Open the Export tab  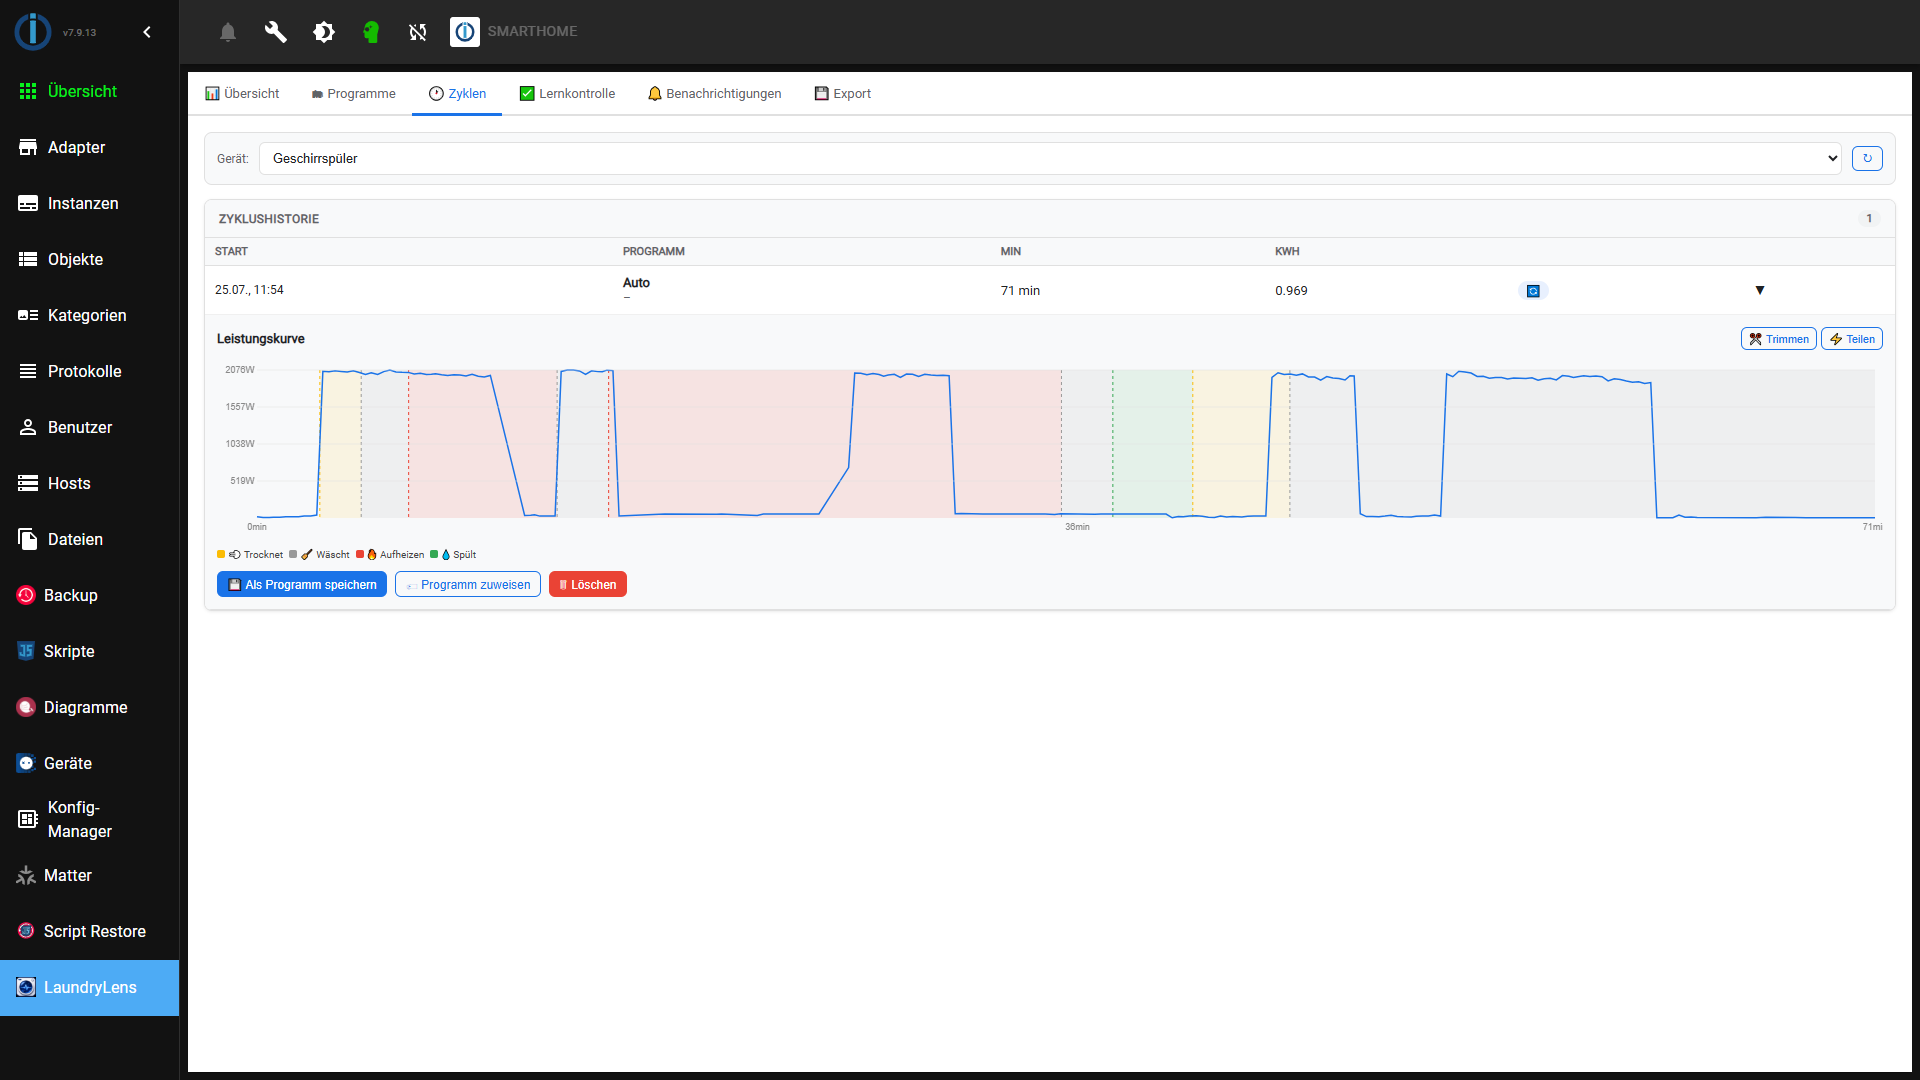pos(842,93)
